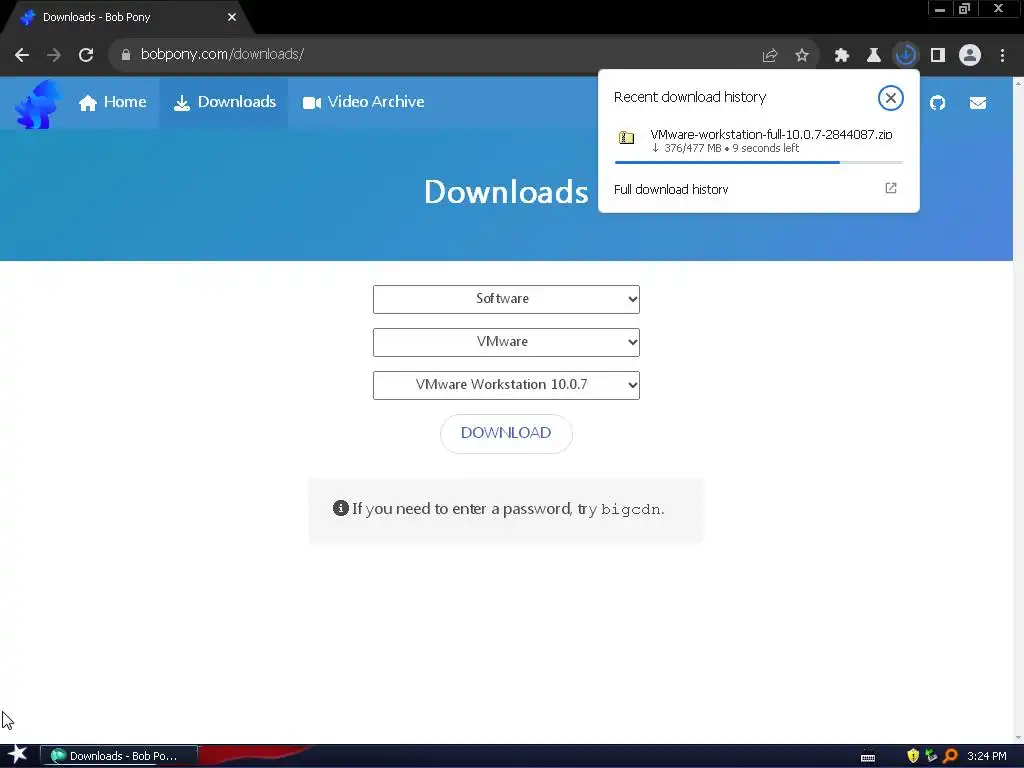Click the Chrome Labs flask icon
This screenshot has width=1024, height=768.
click(873, 55)
